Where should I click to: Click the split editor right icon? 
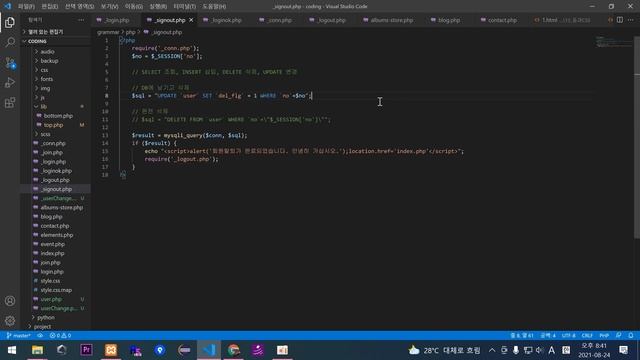click(x=620, y=20)
